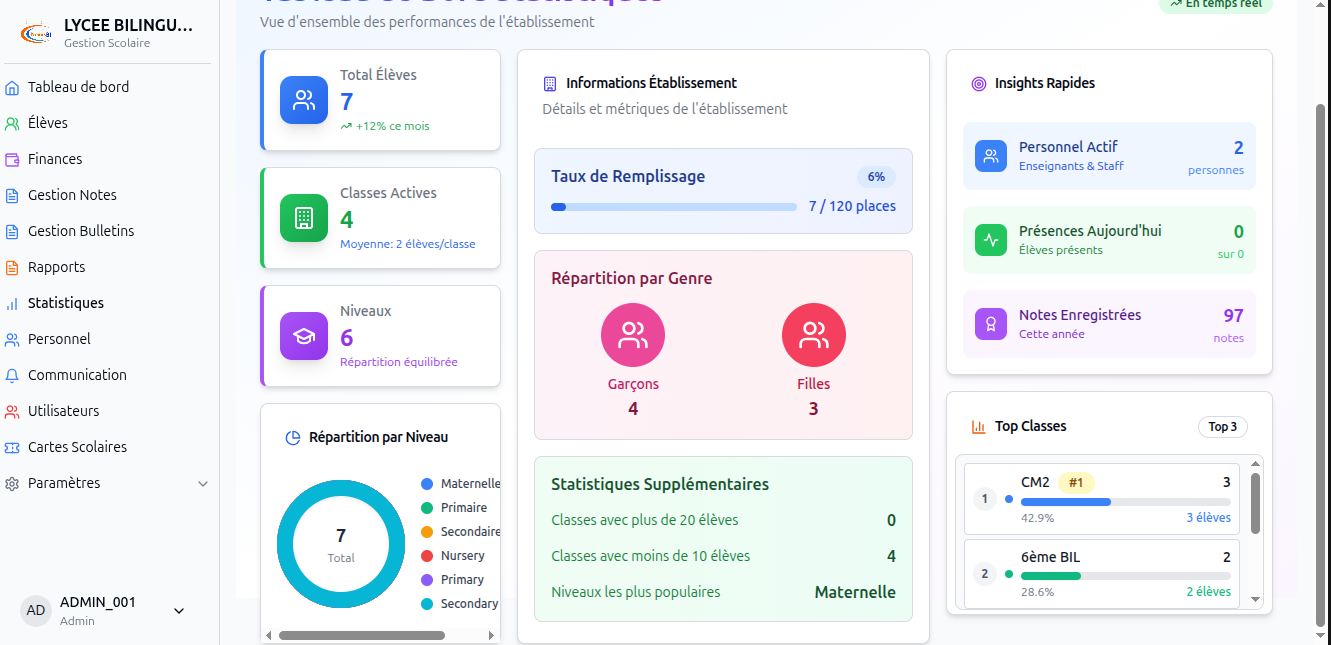
Task: Click the Cartes Scolaires ticket icon
Action: click(x=12, y=447)
